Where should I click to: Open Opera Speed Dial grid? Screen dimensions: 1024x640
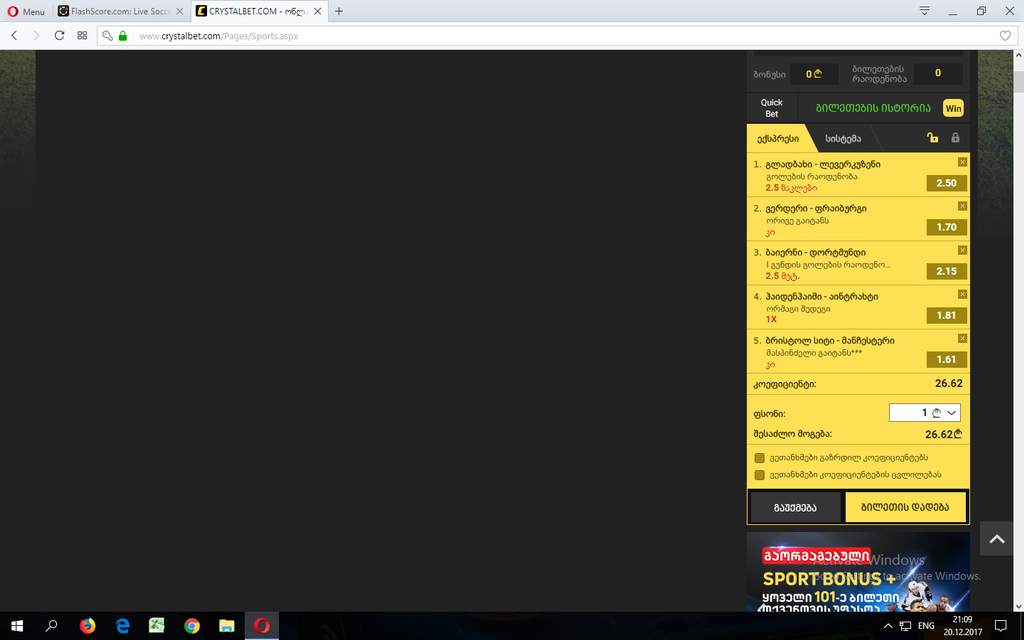[82, 36]
